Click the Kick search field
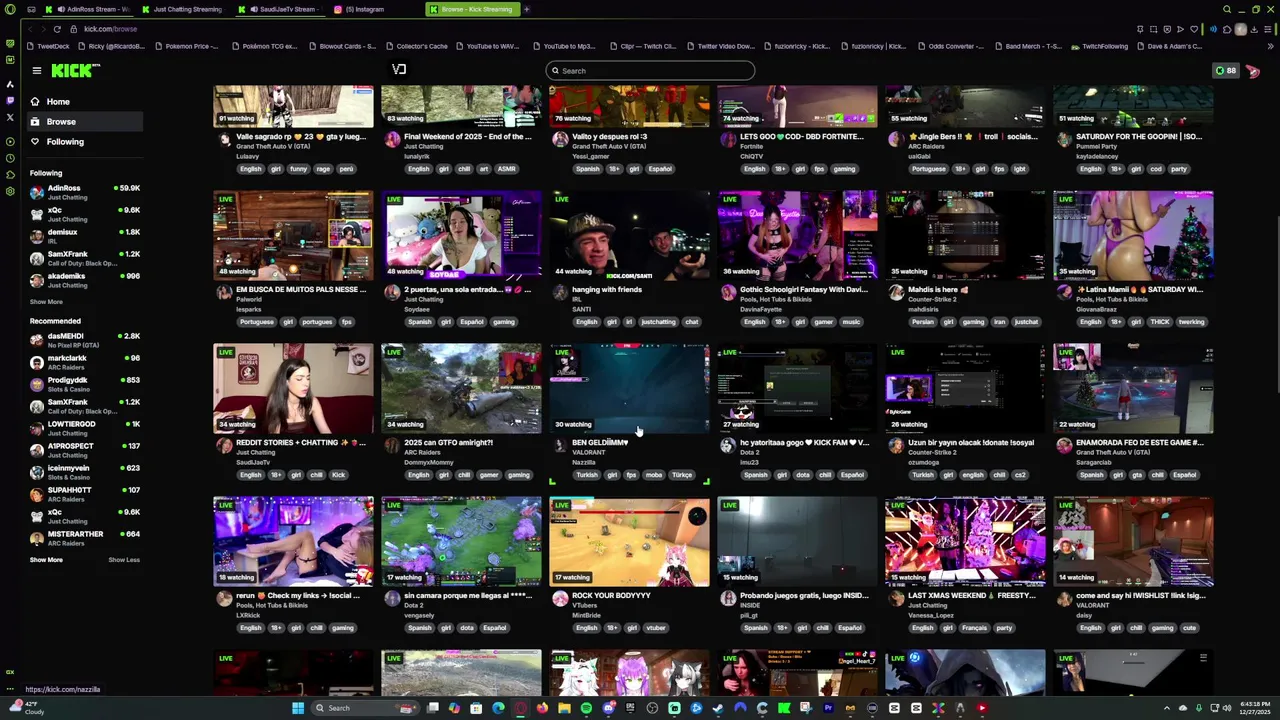This screenshot has width=1280, height=720. (x=650, y=70)
